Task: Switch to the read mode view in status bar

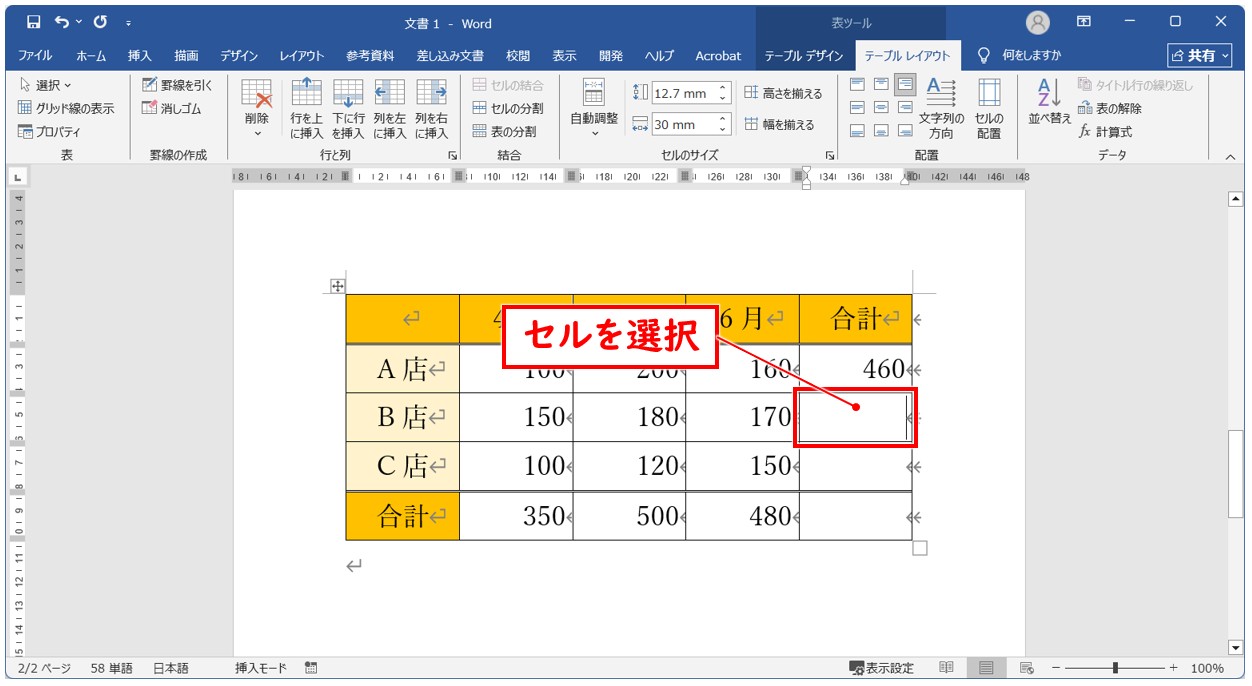Action: [x=946, y=668]
